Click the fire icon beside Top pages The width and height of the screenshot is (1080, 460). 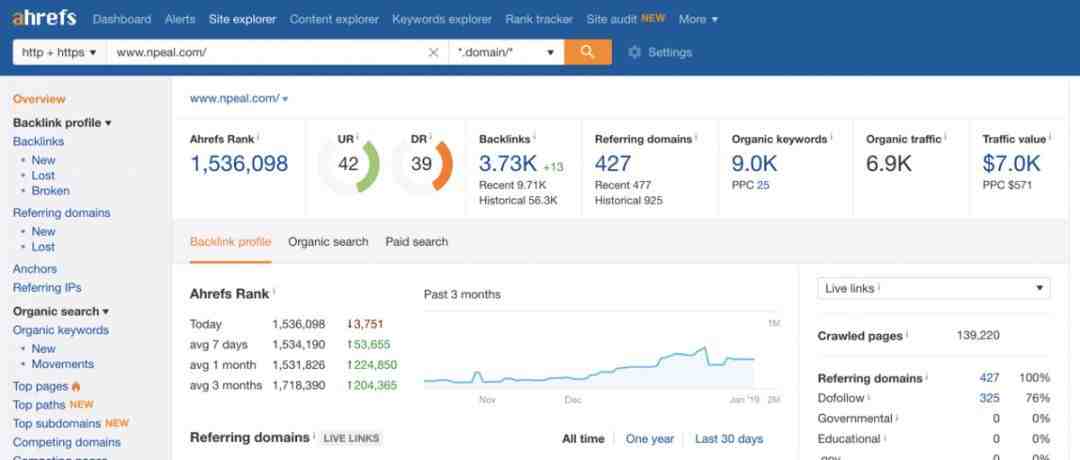76,386
